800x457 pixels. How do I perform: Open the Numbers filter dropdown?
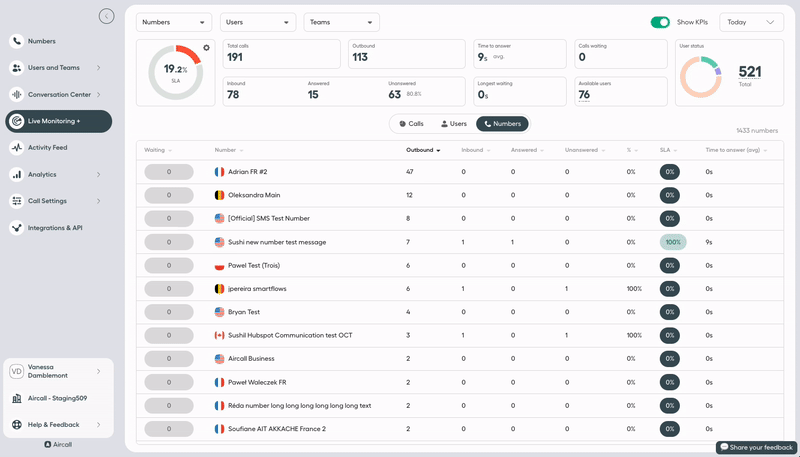click(x=174, y=22)
